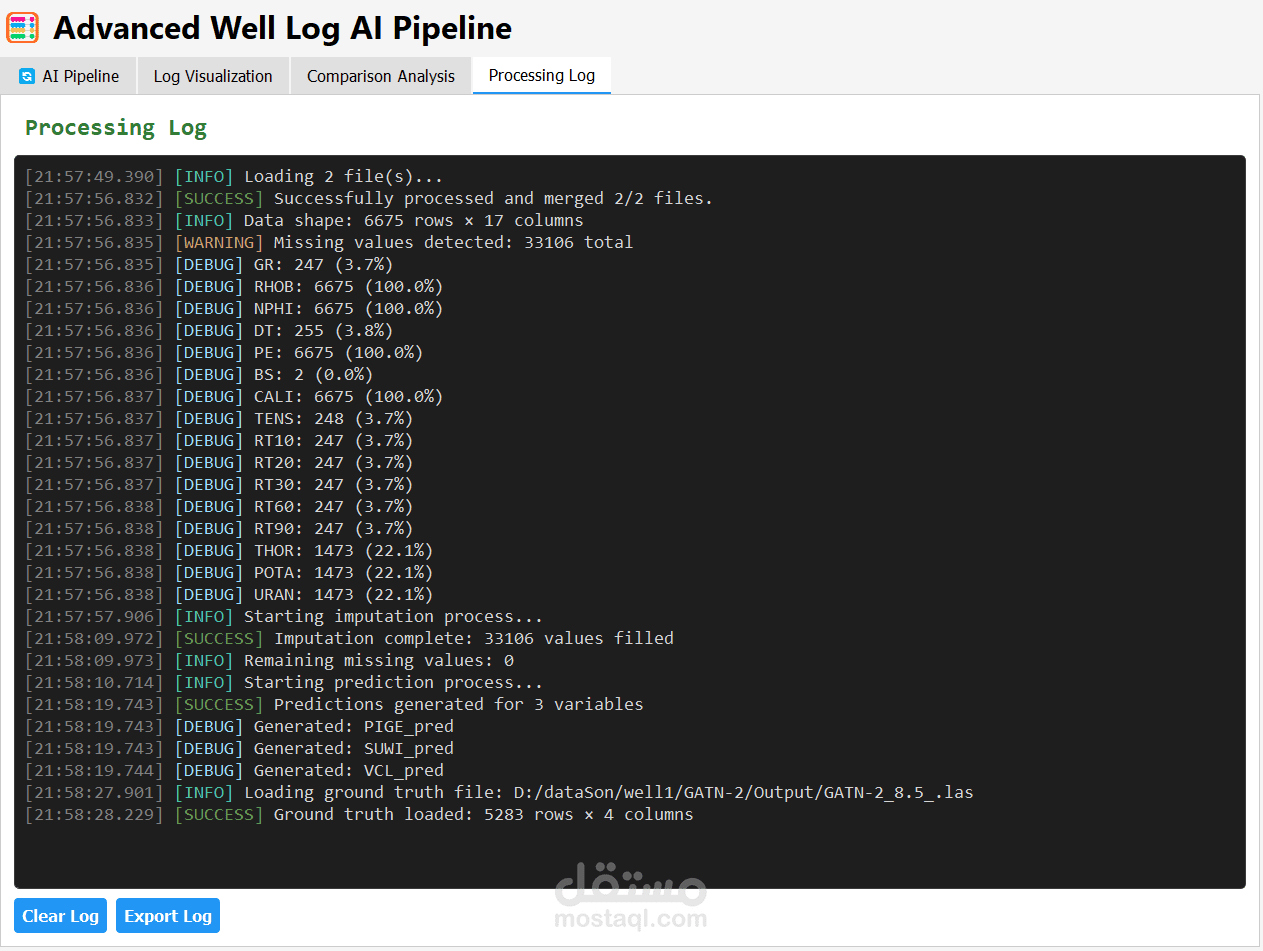
Task: Open the AI Pipeline tab
Action: [69, 76]
